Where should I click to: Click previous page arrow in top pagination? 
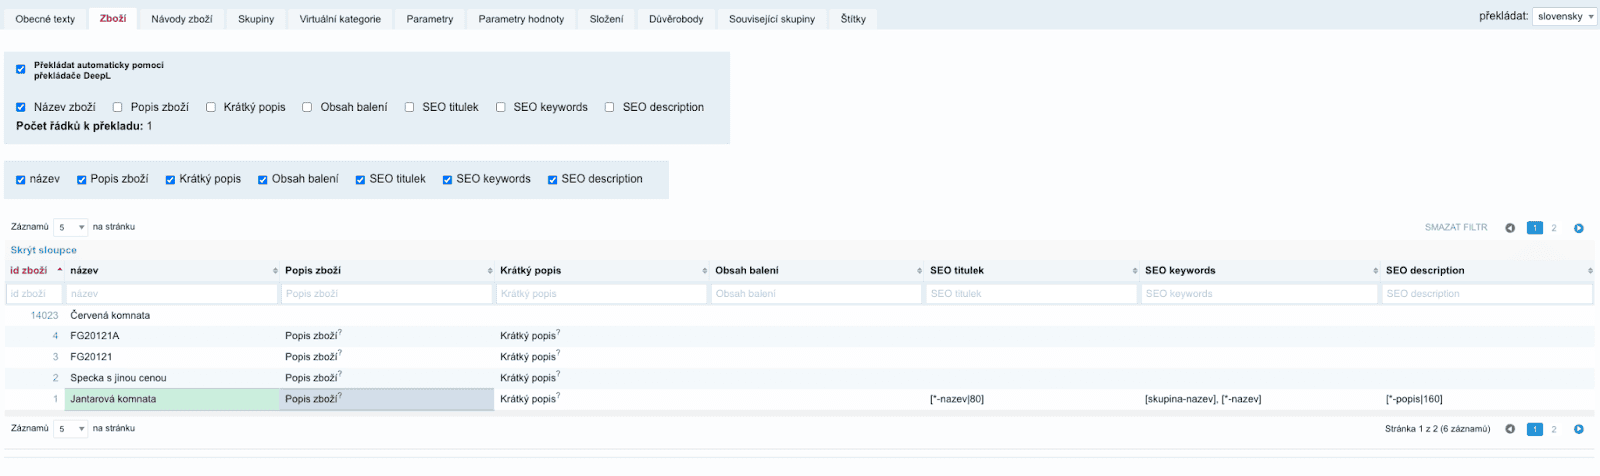1510,228
